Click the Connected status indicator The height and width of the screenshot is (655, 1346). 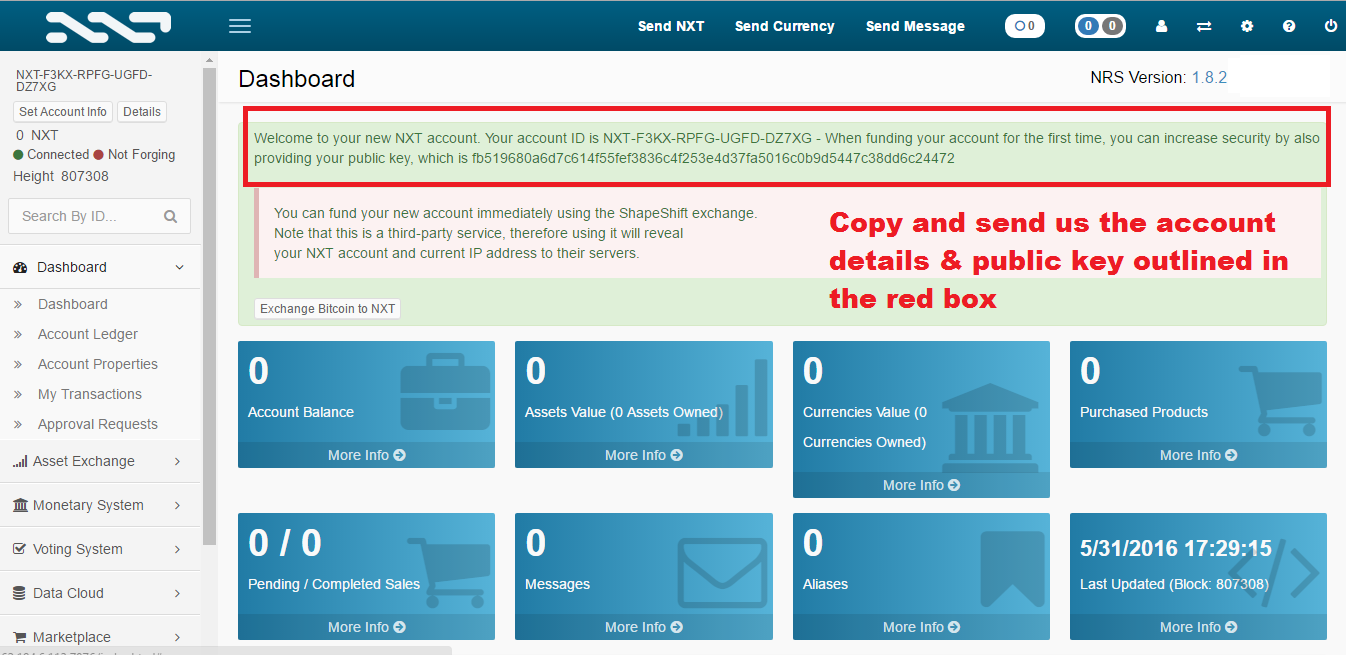51,155
